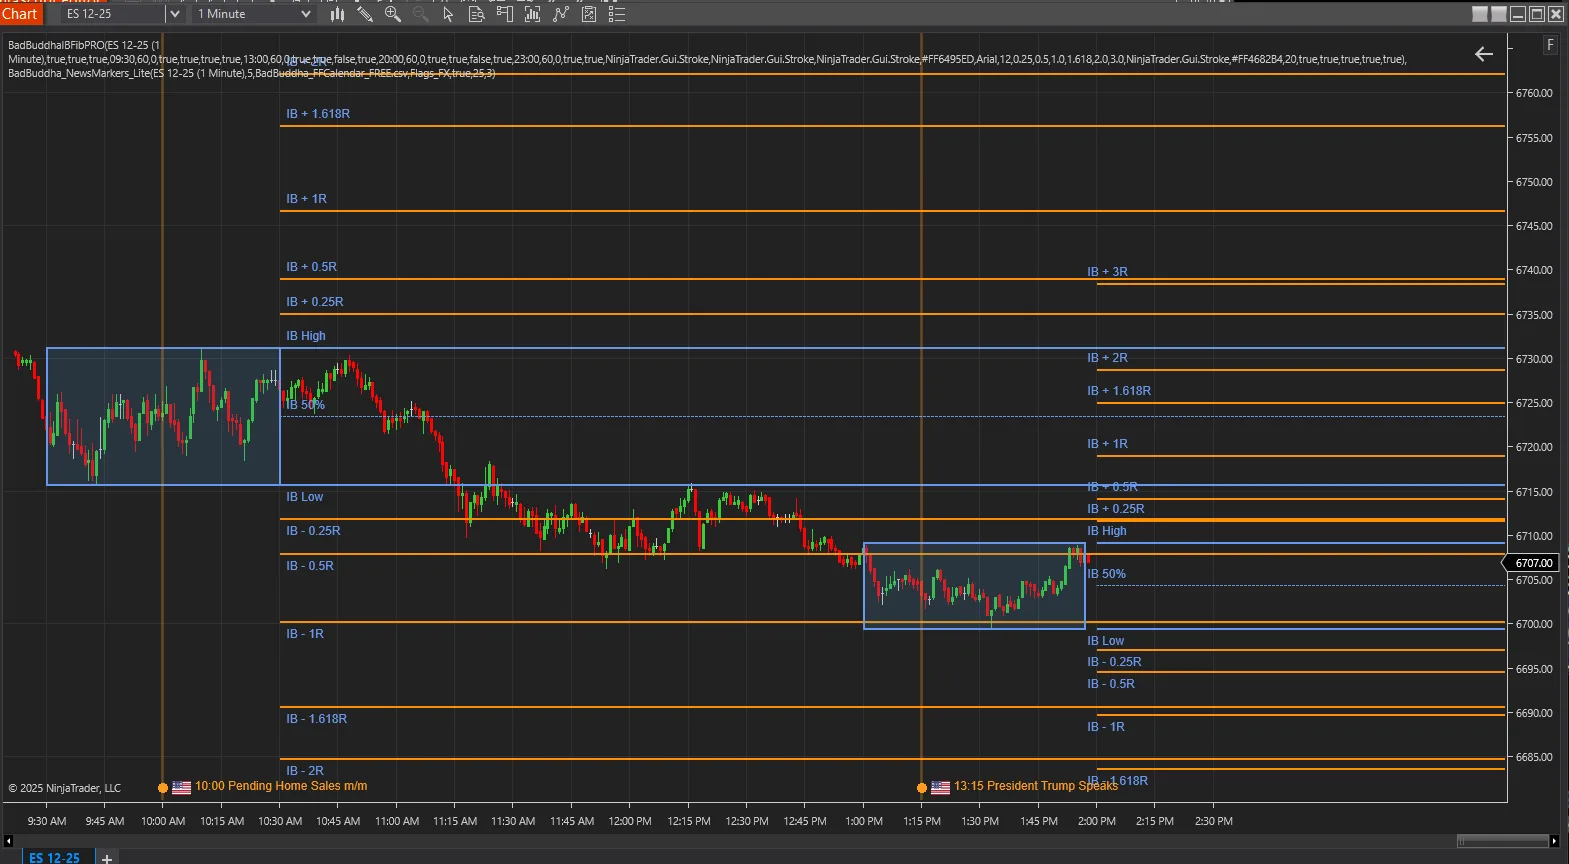Click the zoom out magnifier
Image resolution: width=1569 pixels, height=864 pixels.
pos(421,14)
